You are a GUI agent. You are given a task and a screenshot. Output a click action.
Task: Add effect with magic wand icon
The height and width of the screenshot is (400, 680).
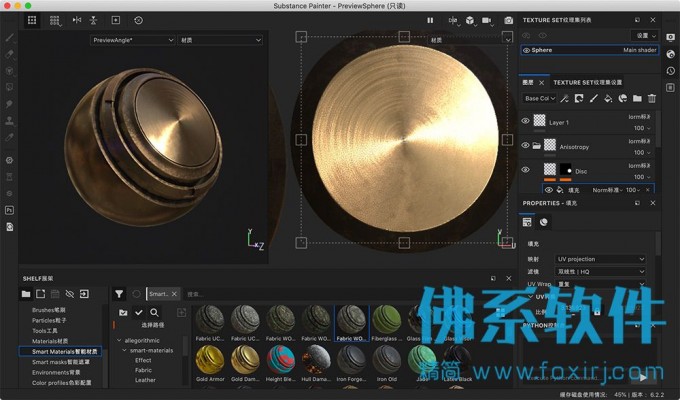pyautogui.click(x=564, y=98)
